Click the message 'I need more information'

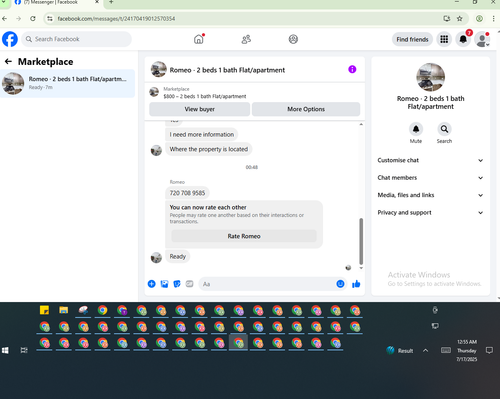(202, 134)
